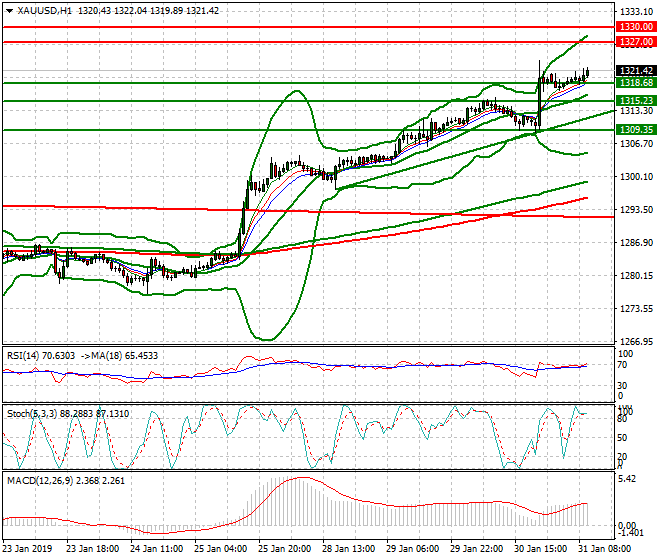Screen dimensions: 660x560
Task: Click the 31 Jan 08:00 time label
Action: tap(604, 549)
